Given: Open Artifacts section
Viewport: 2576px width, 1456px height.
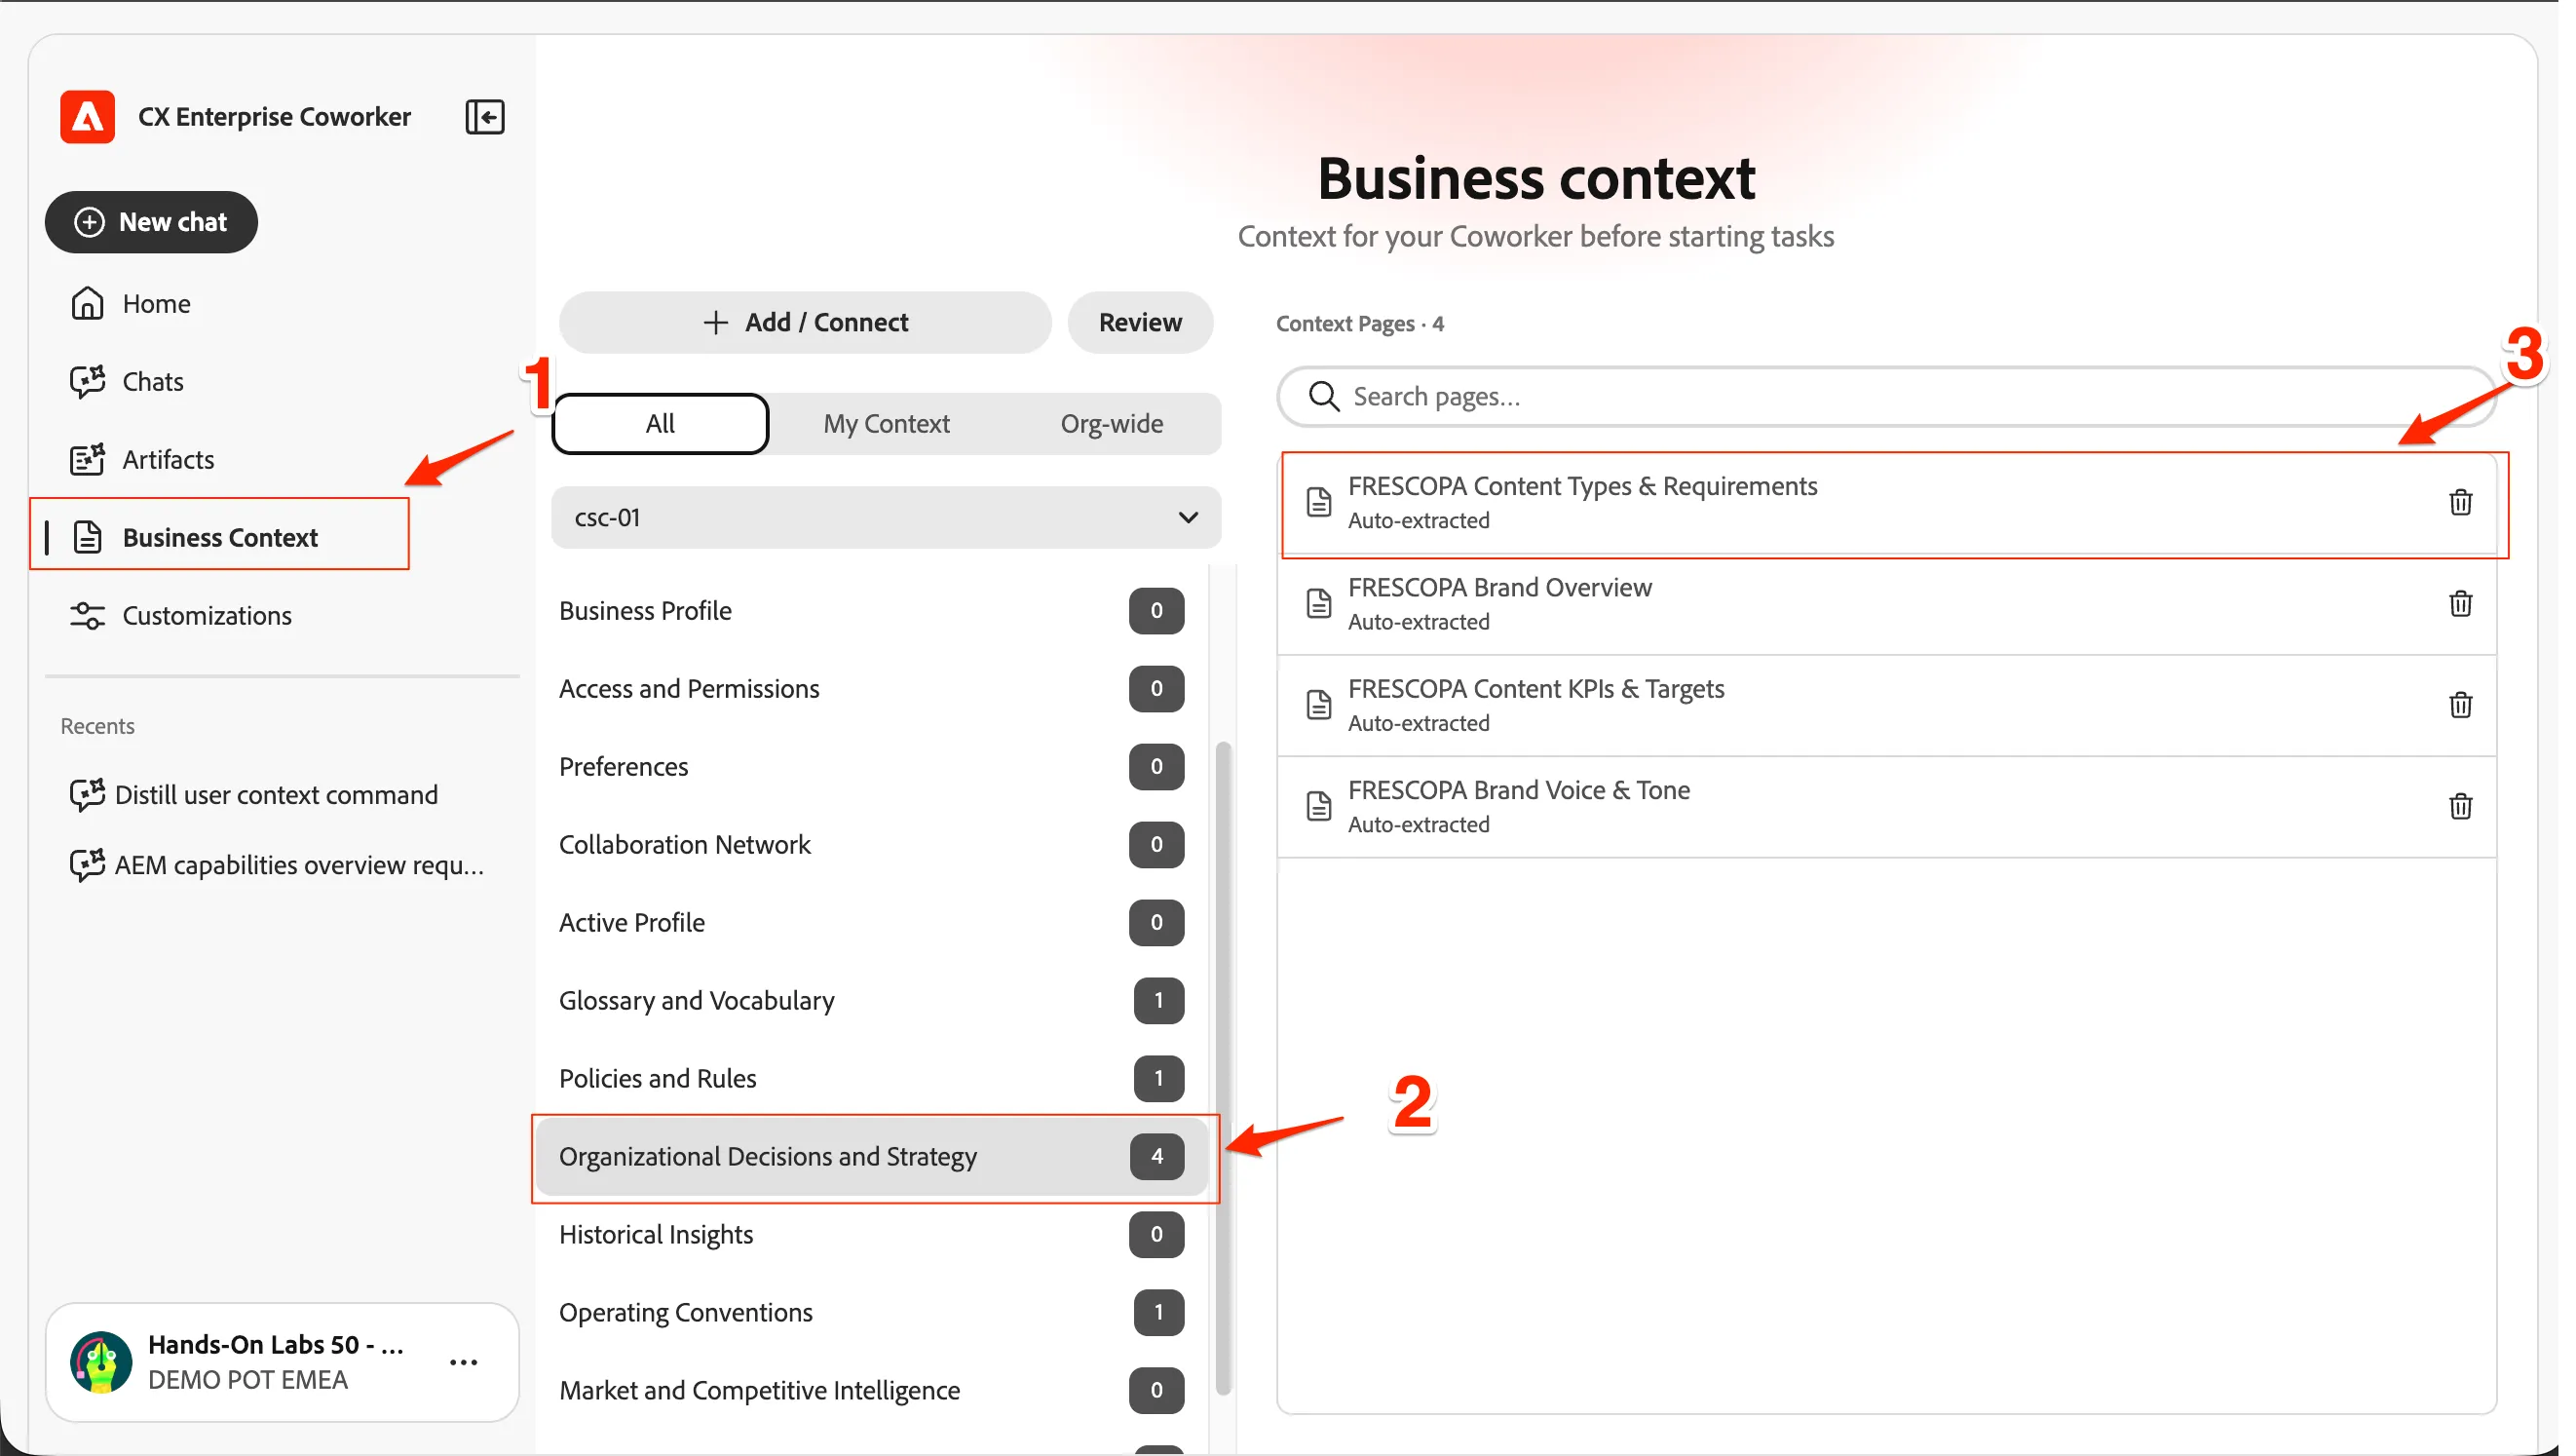Looking at the screenshot, I should click(x=282, y=459).
